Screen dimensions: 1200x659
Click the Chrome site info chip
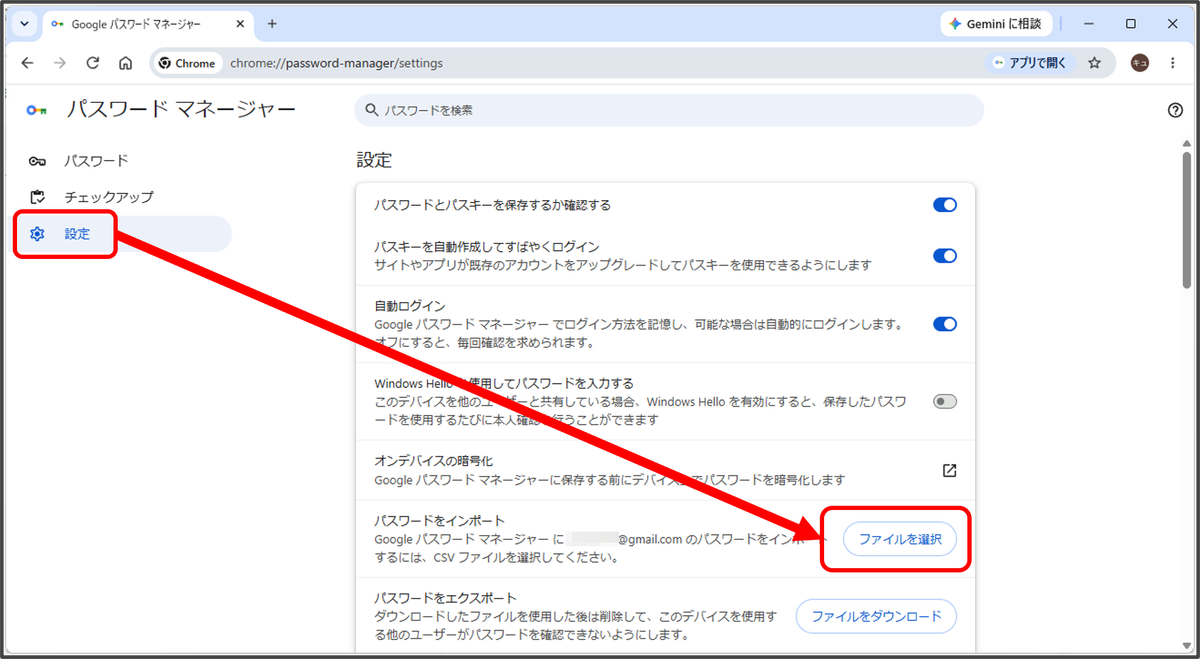click(x=187, y=63)
